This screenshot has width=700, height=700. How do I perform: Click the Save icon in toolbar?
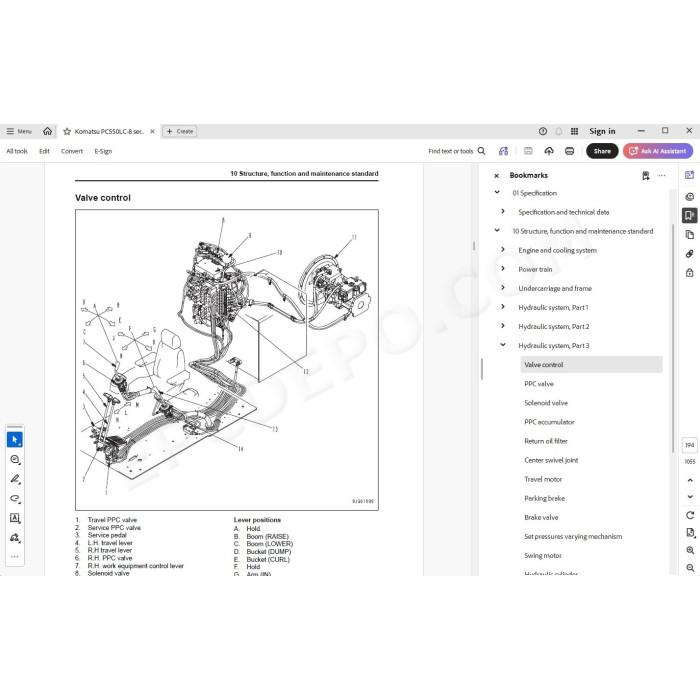click(x=528, y=151)
